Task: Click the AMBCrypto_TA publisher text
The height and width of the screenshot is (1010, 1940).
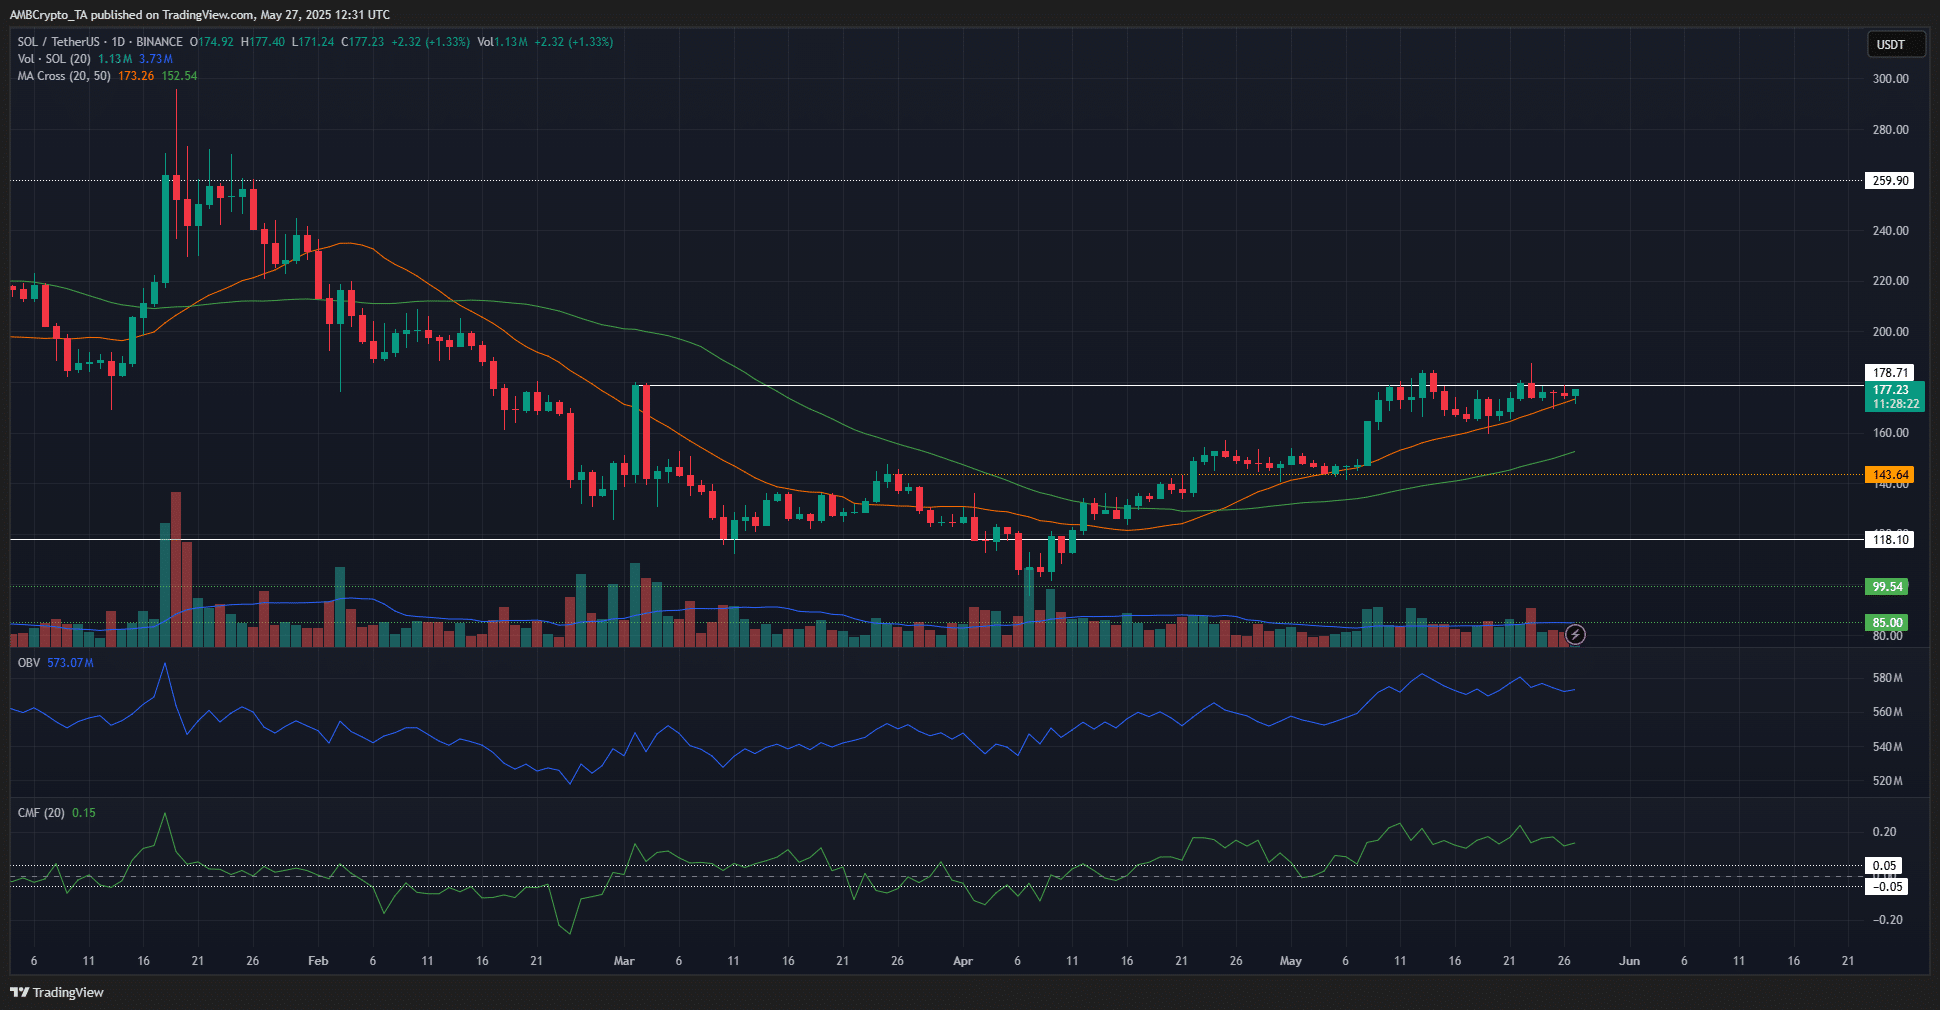Action: point(47,14)
